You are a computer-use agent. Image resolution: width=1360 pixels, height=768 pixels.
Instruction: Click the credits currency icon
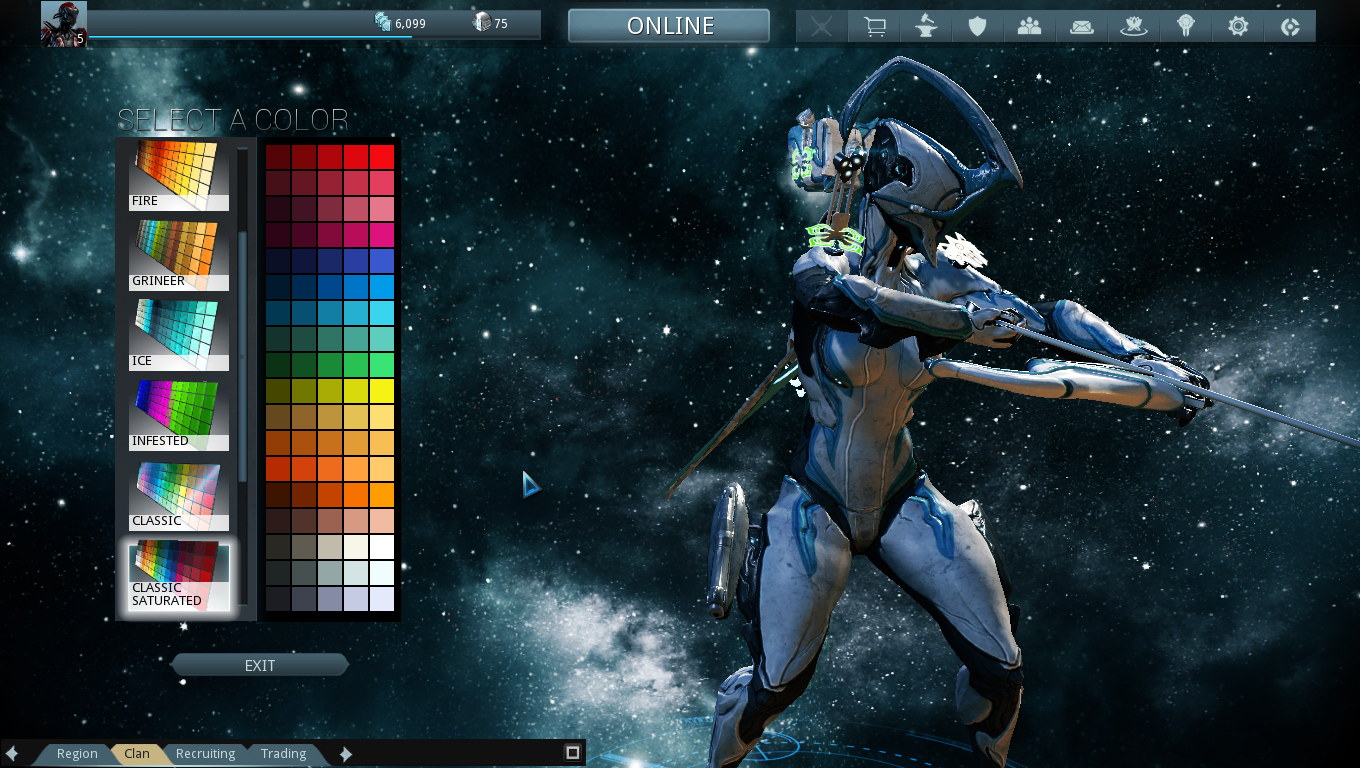coord(383,22)
